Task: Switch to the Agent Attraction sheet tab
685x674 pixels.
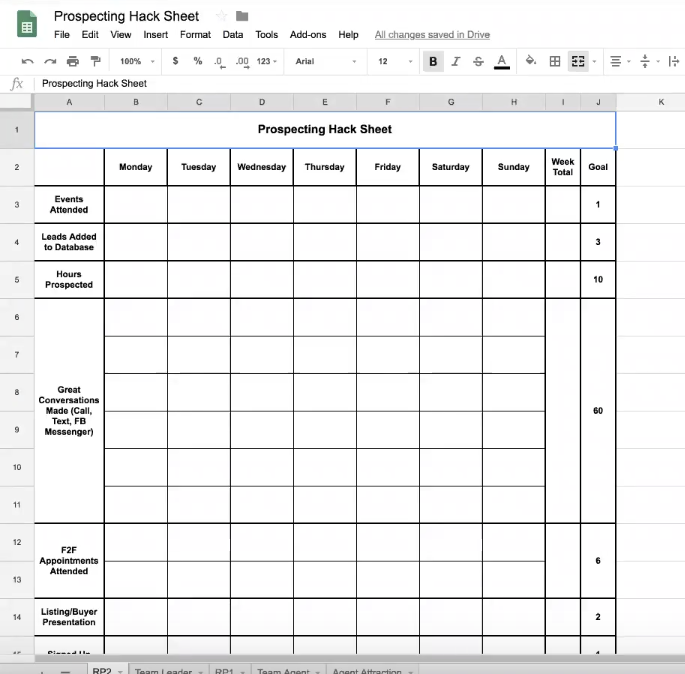Action: point(372,670)
